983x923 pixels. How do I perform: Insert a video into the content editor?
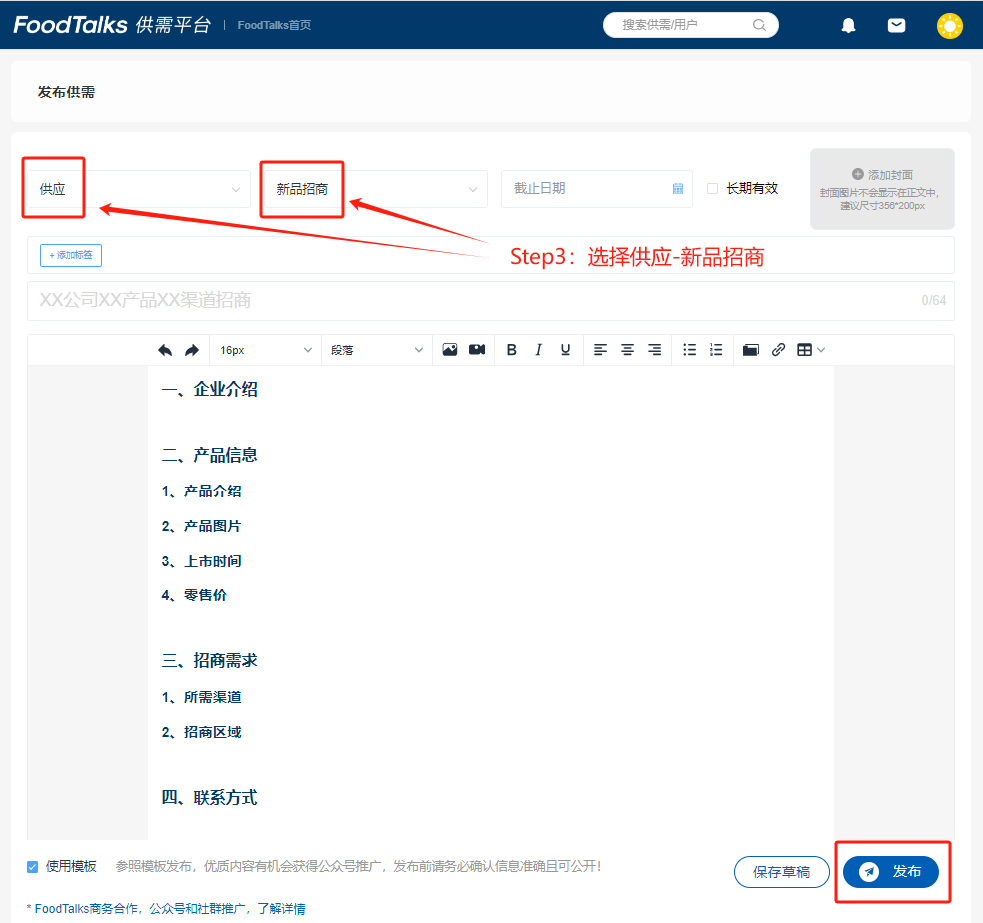click(476, 349)
